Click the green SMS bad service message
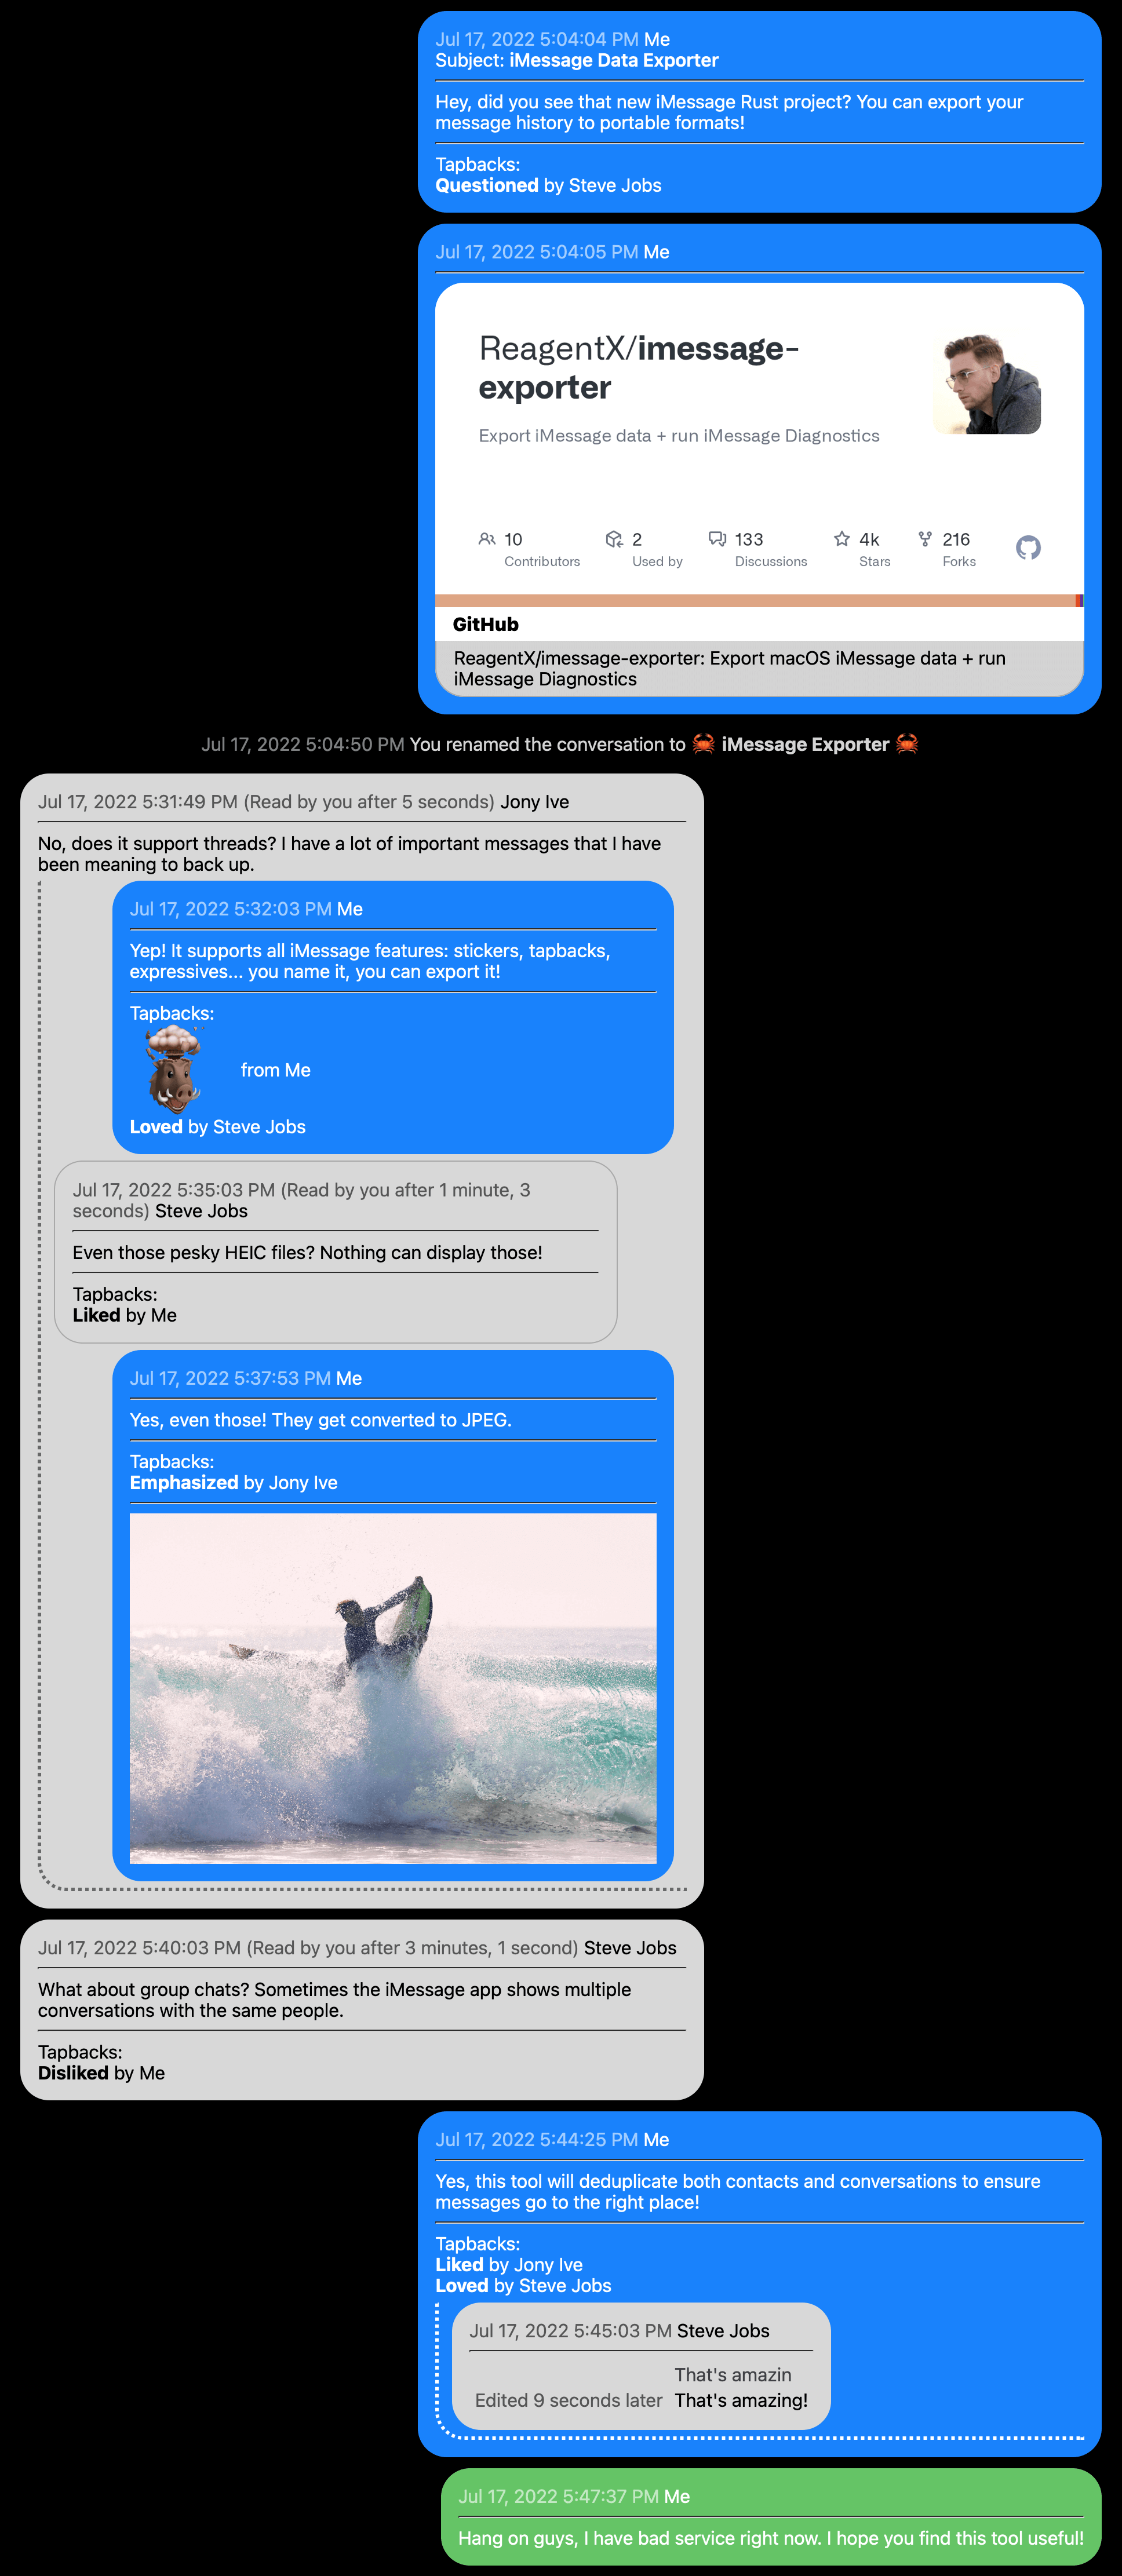This screenshot has width=1122, height=2576. click(x=770, y=2537)
